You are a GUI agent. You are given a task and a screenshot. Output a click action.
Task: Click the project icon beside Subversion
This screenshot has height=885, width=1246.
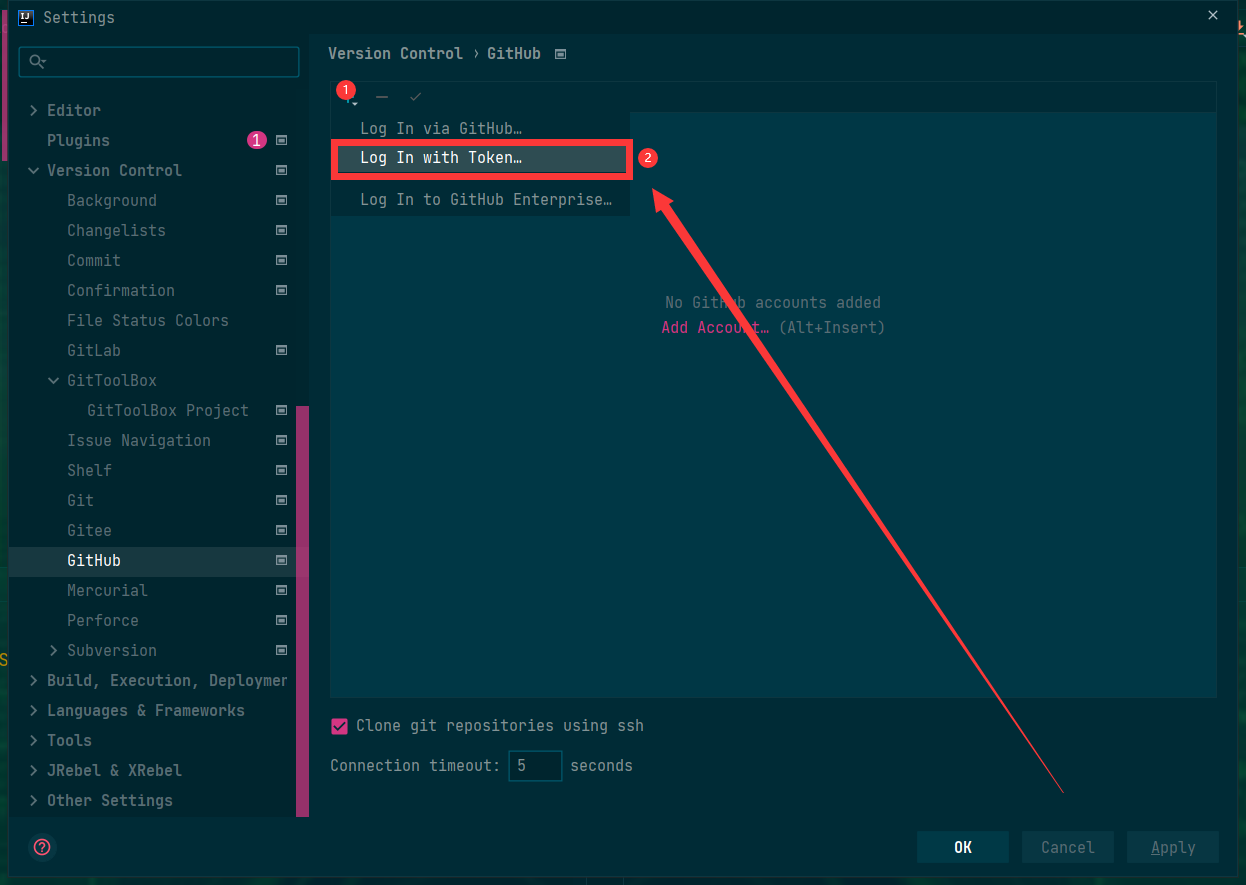tap(282, 650)
